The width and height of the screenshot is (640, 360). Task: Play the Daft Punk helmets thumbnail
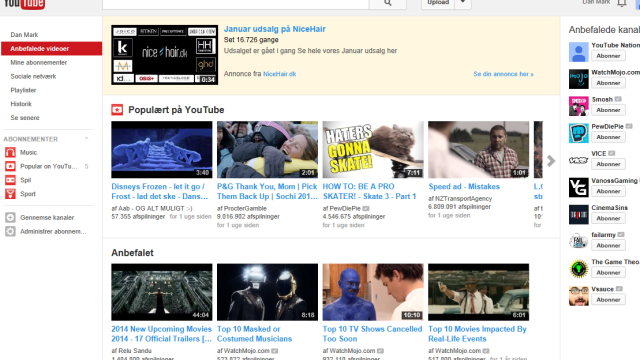(x=267, y=292)
